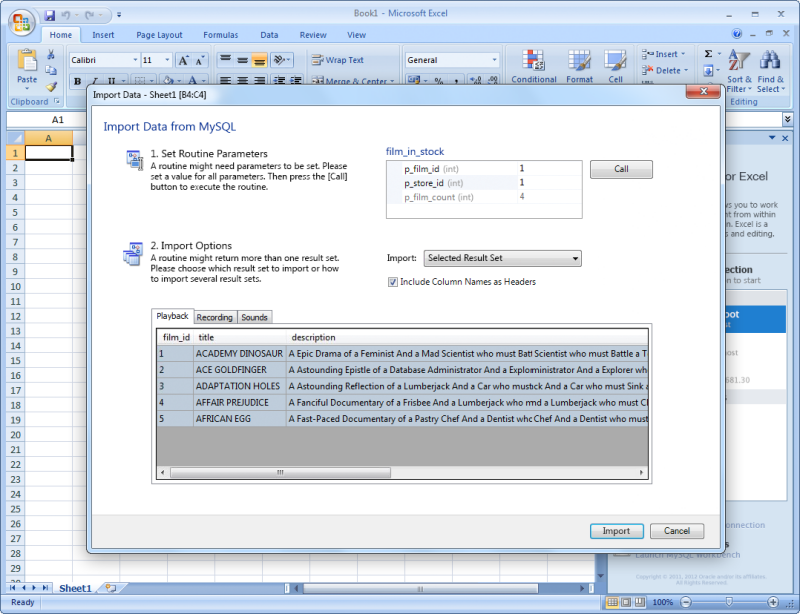This screenshot has height=614, width=800.
Task: Click the Bottom Align icon
Action: [259, 60]
